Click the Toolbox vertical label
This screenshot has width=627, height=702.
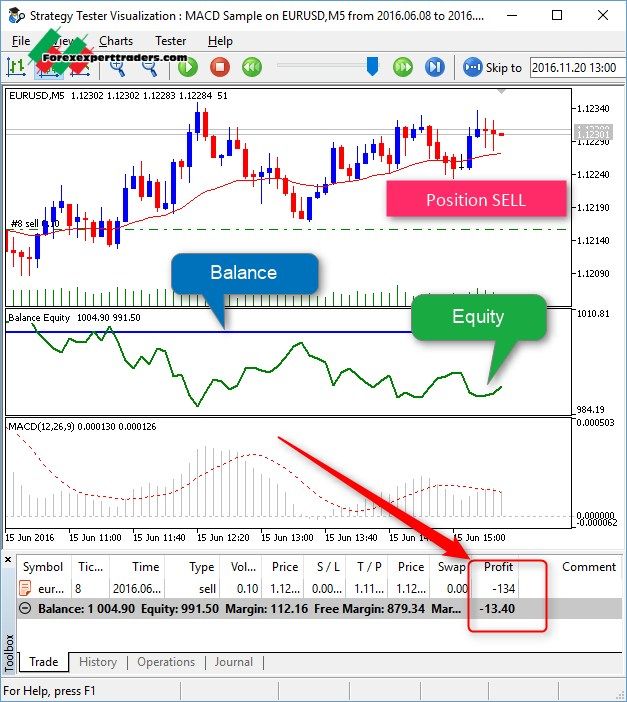[x=9, y=653]
